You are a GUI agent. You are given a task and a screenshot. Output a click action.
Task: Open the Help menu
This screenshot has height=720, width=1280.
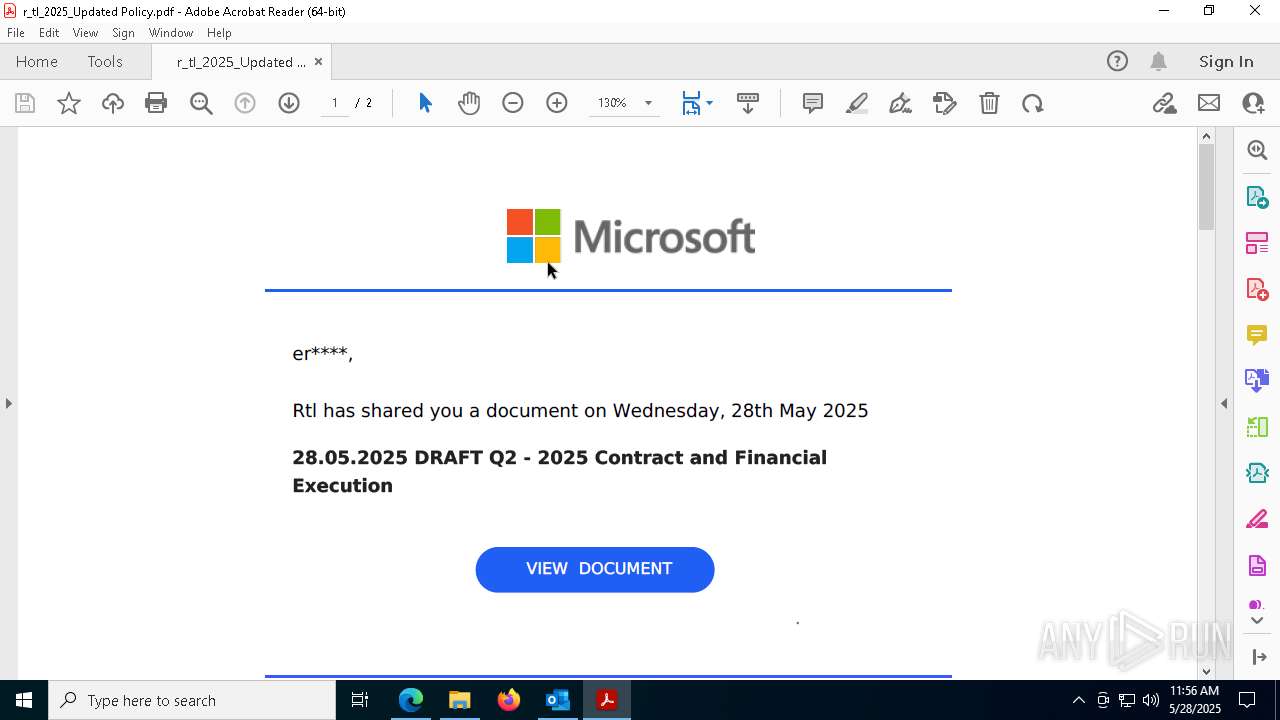[219, 33]
